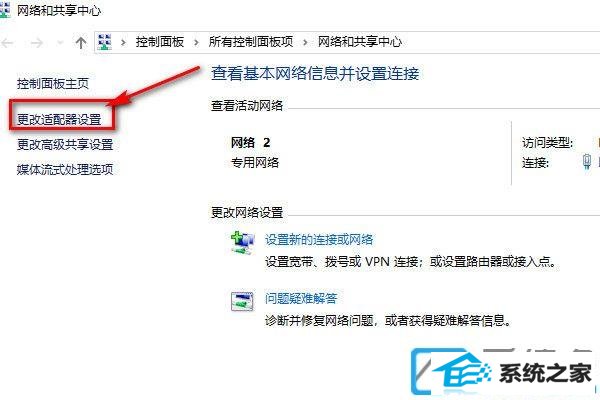Viewport: 600px width, 400px height.
Task: Open 更改适配器设置 link
Action: click(x=59, y=119)
